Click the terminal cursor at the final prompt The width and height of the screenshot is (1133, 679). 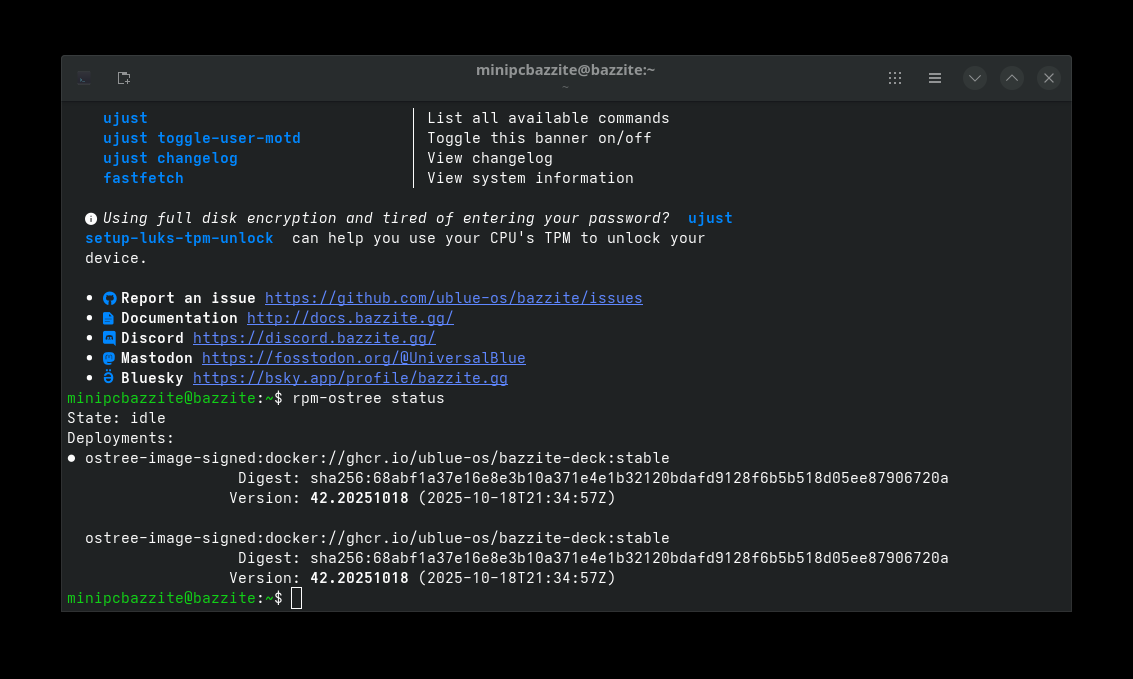tap(296, 598)
